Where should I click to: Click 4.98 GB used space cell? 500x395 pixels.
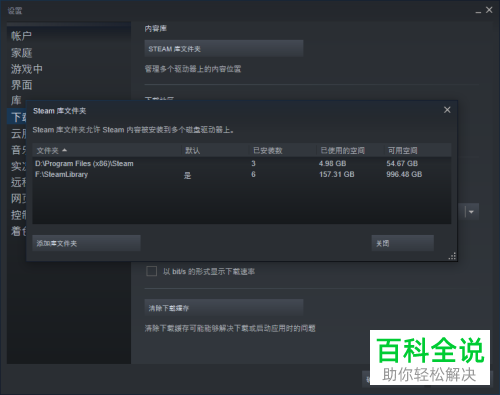(x=332, y=163)
